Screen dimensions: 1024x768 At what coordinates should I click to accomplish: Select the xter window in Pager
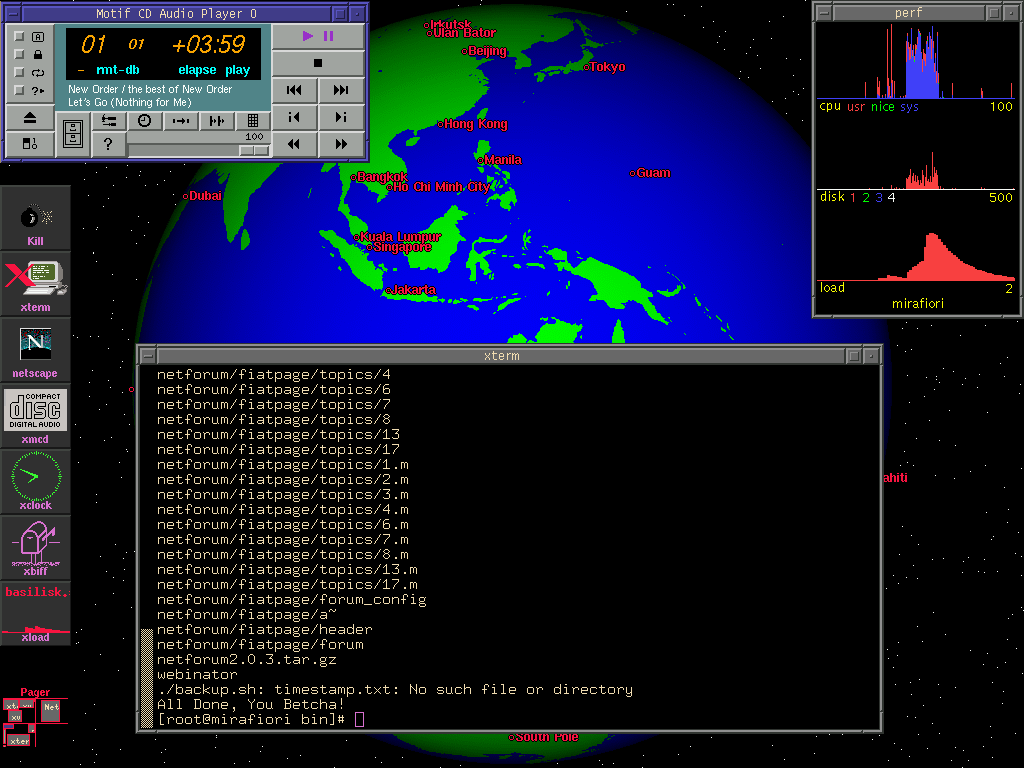click(20, 741)
